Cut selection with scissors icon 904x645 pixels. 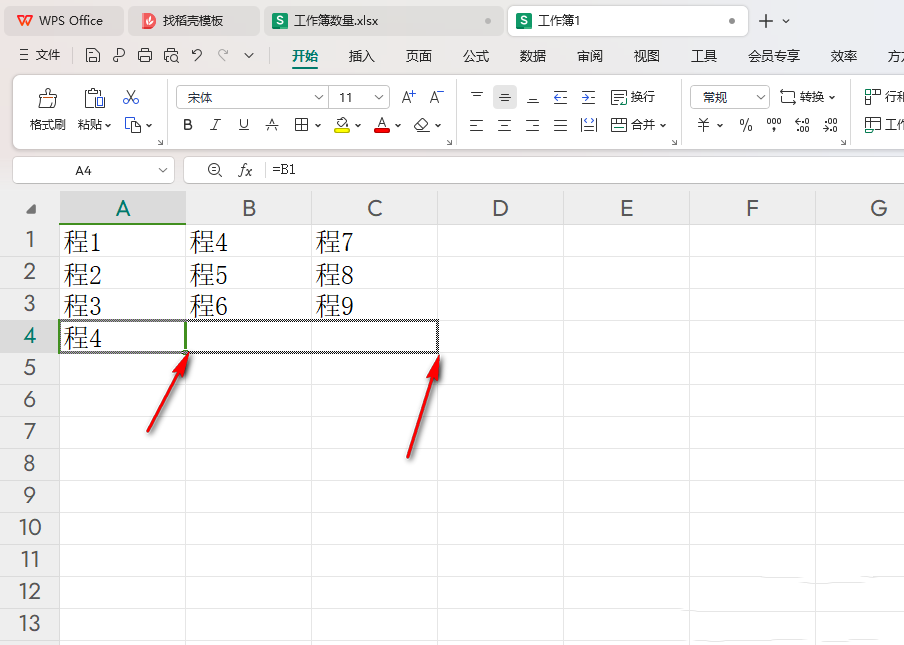[x=131, y=97]
